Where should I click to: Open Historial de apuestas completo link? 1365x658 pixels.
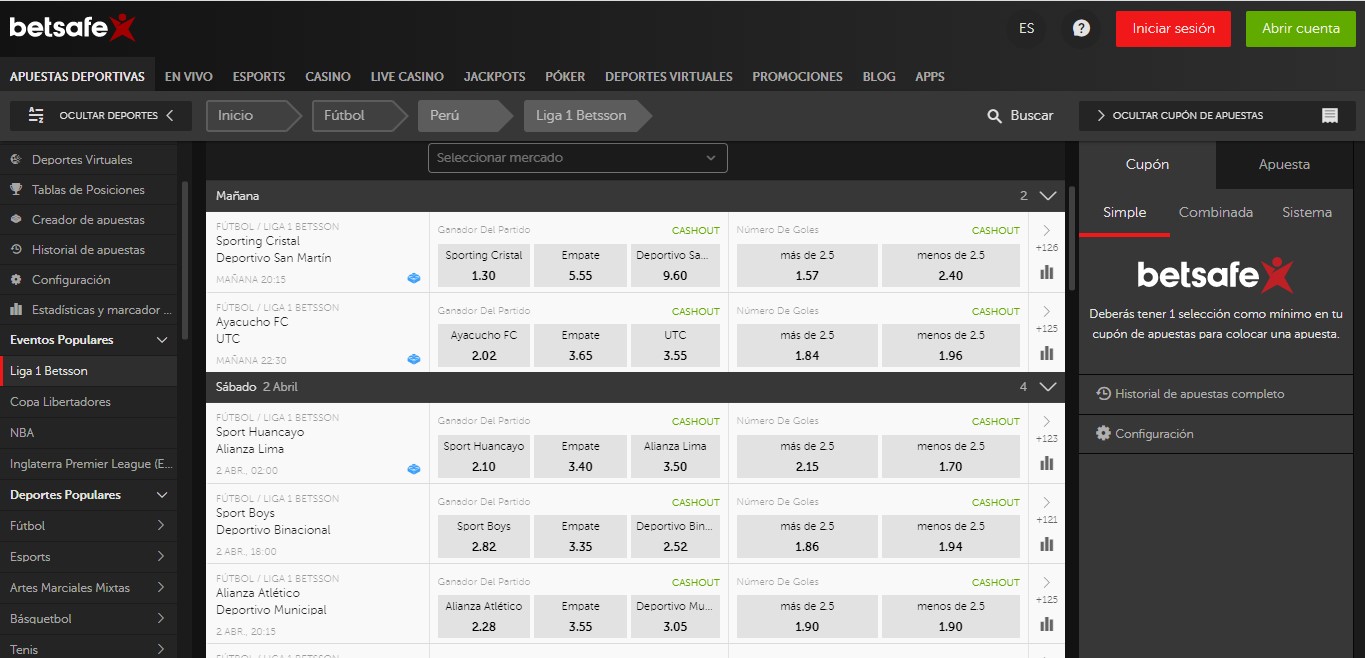point(1199,394)
